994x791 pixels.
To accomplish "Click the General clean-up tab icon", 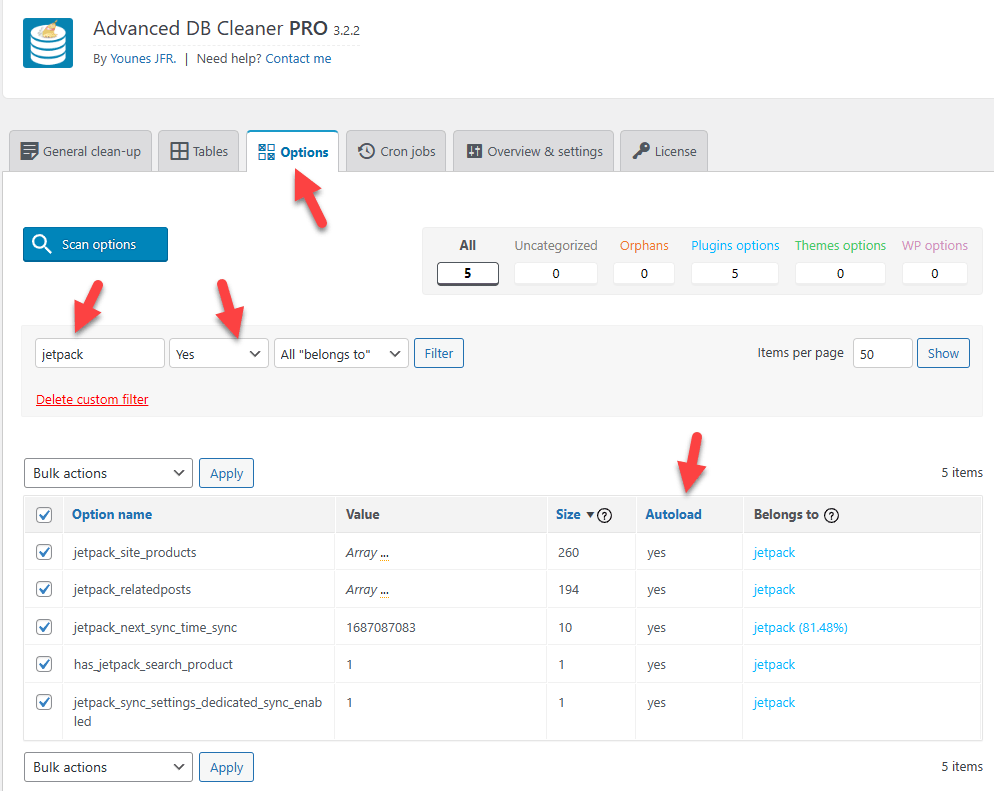I will coord(29,151).
